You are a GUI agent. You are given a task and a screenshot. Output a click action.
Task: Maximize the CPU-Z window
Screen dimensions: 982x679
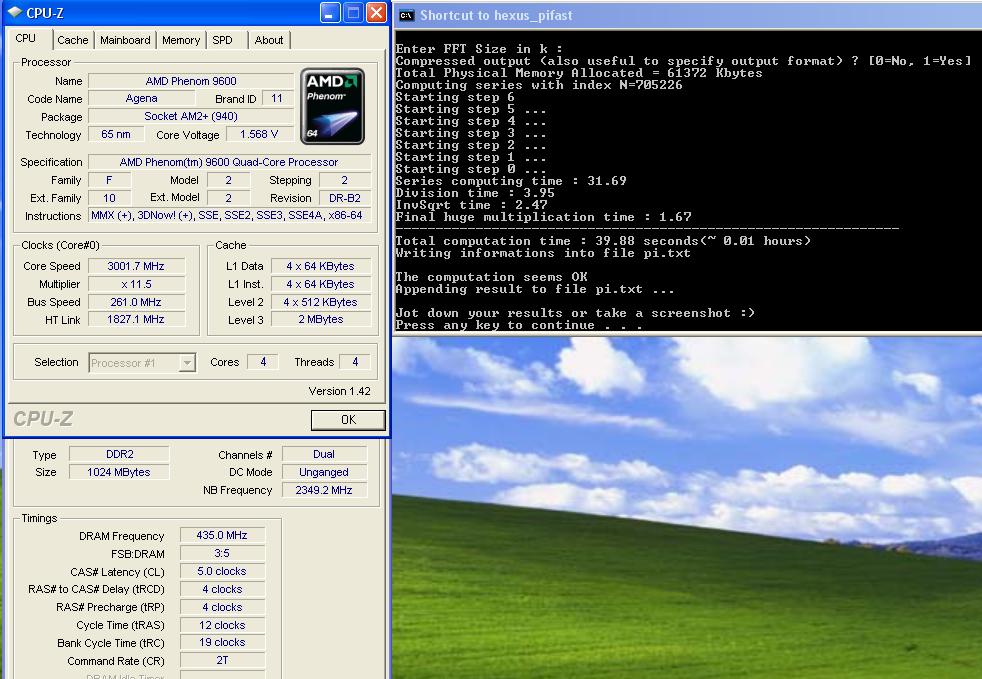353,13
